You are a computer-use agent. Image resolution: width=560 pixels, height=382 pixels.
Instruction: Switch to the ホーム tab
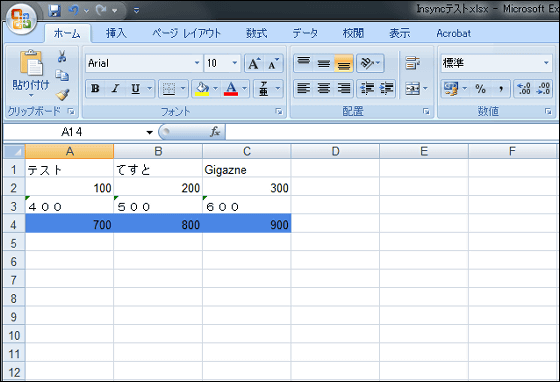click(67, 34)
